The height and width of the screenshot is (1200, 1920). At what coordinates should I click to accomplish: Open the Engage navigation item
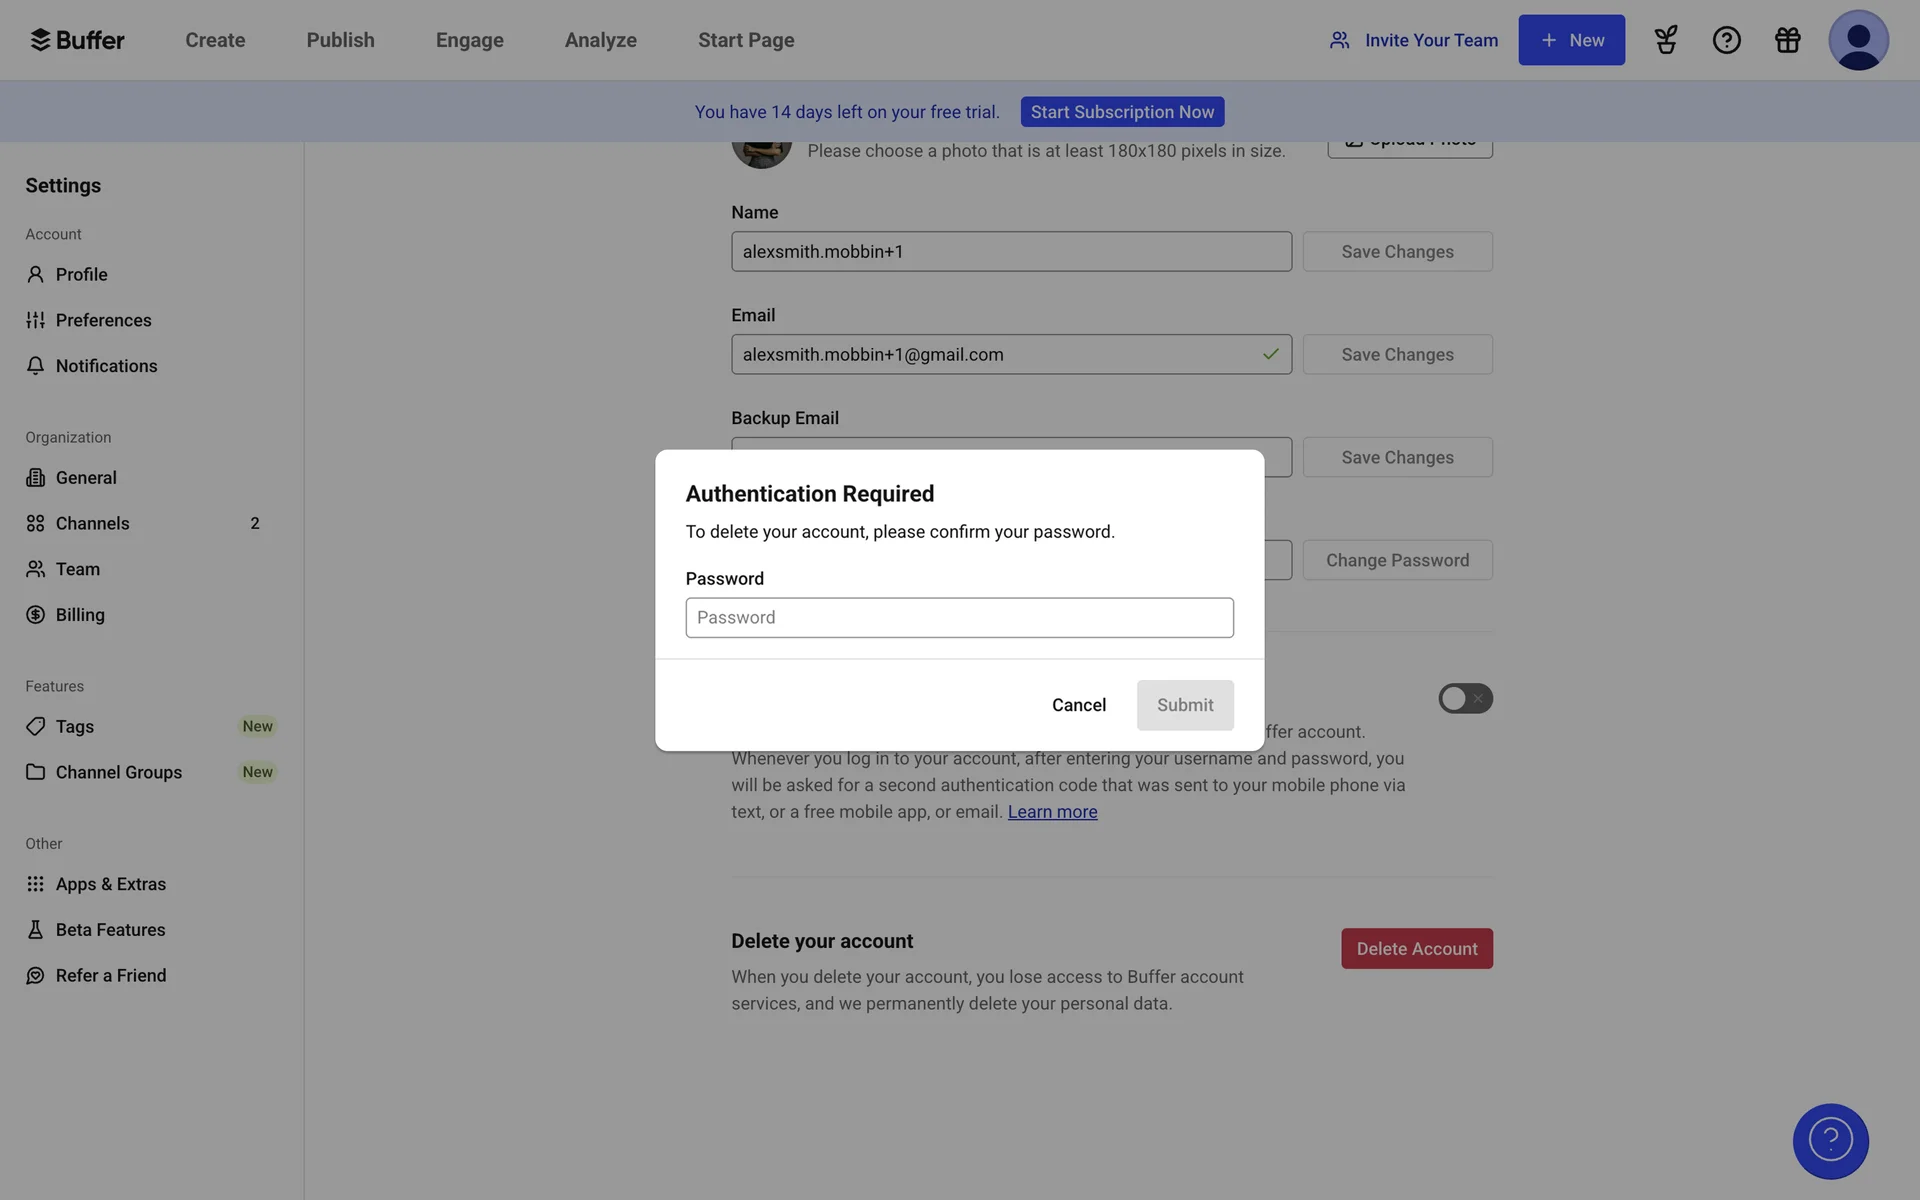(469, 40)
